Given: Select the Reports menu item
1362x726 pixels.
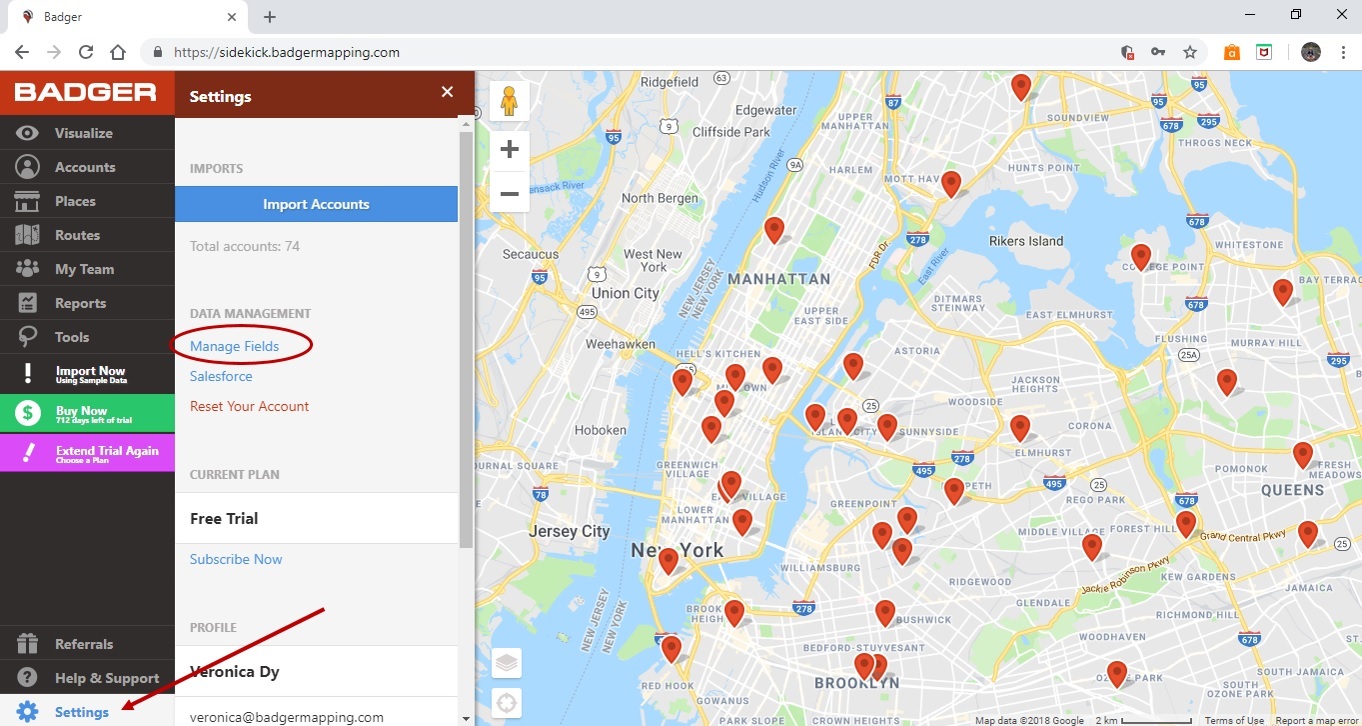Looking at the screenshot, I should [x=87, y=303].
